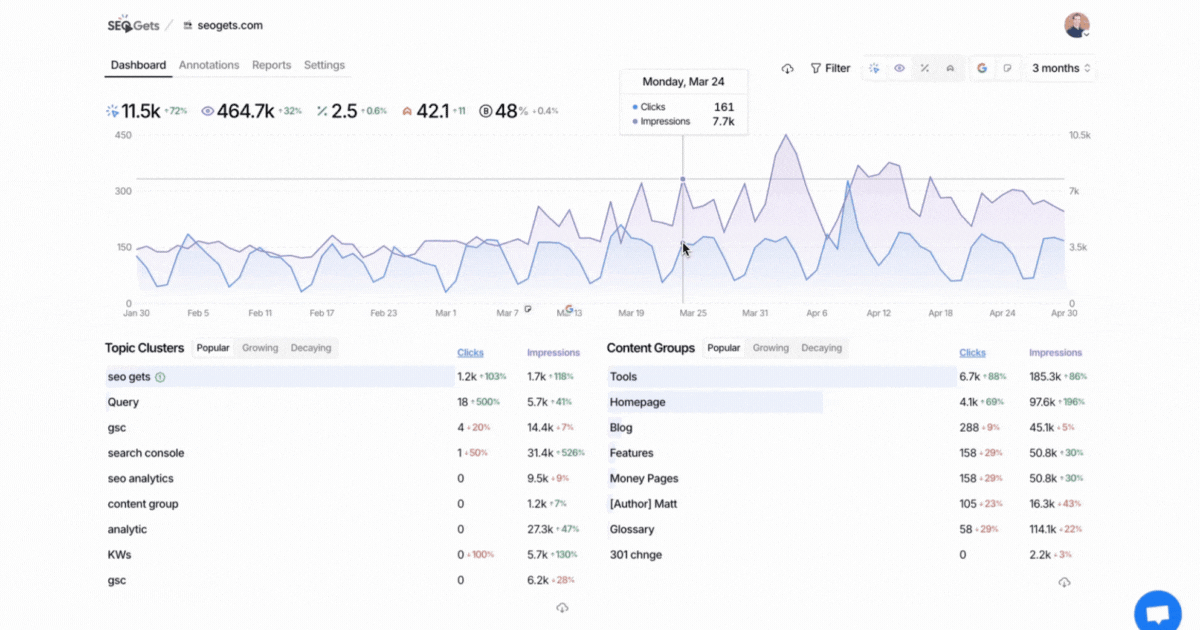
Task: Open the 3 months date range dropdown
Action: click(x=1061, y=69)
